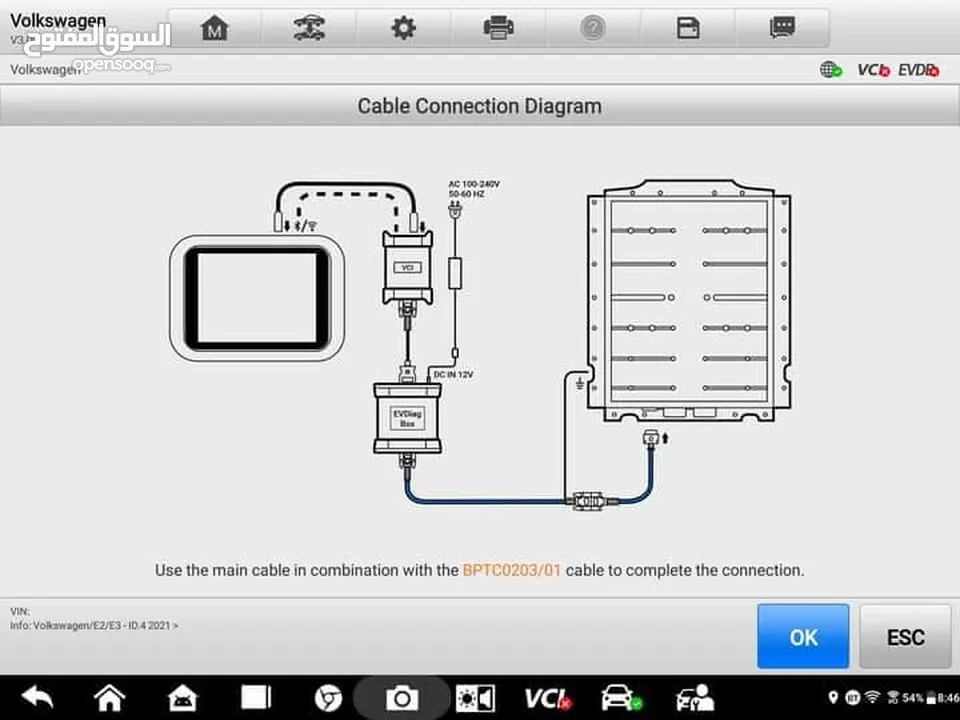Open the MaxiSys Android home icon
Screen dimensions: 960x720
pyautogui.click(x=182, y=697)
